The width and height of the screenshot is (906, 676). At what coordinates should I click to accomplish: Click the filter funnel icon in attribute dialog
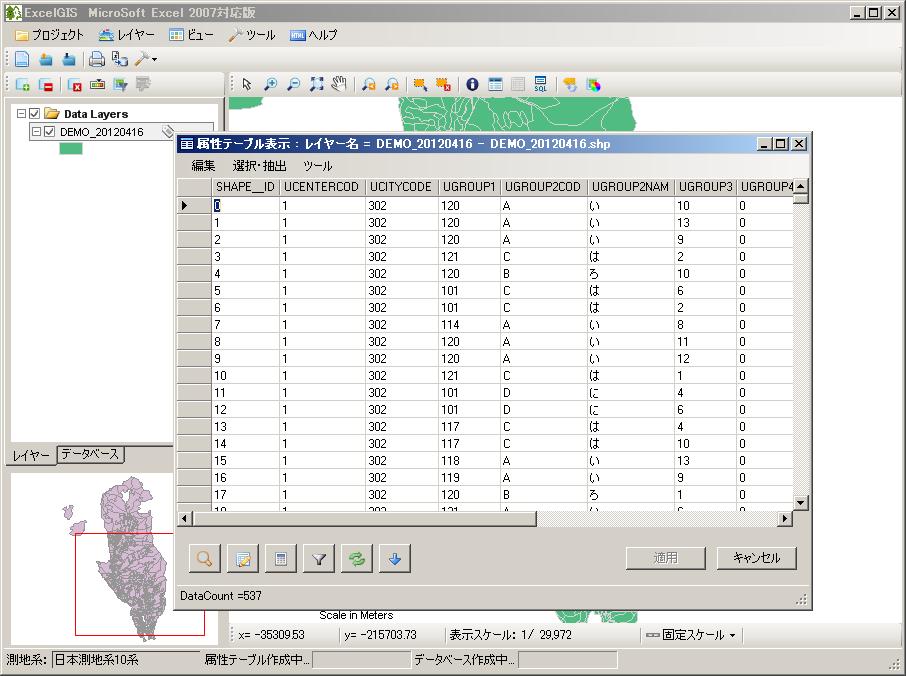[318, 558]
